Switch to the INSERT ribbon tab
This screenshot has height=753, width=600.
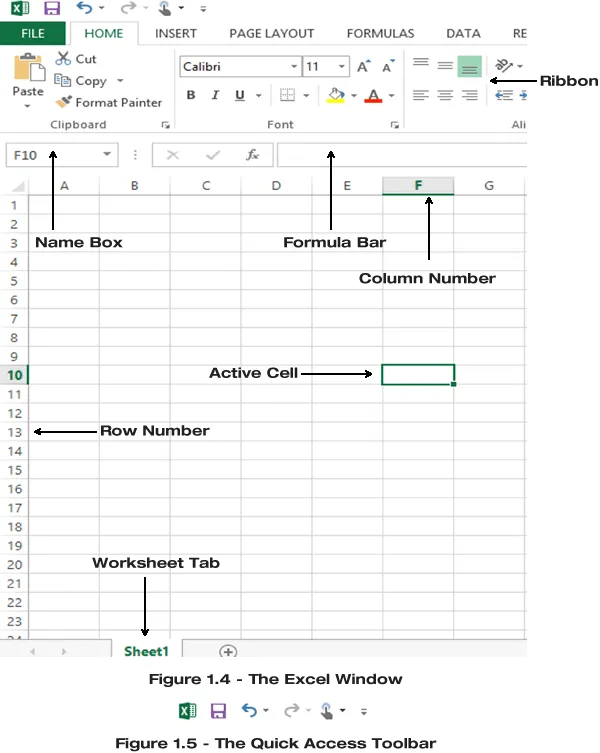click(x=175, y=33)
